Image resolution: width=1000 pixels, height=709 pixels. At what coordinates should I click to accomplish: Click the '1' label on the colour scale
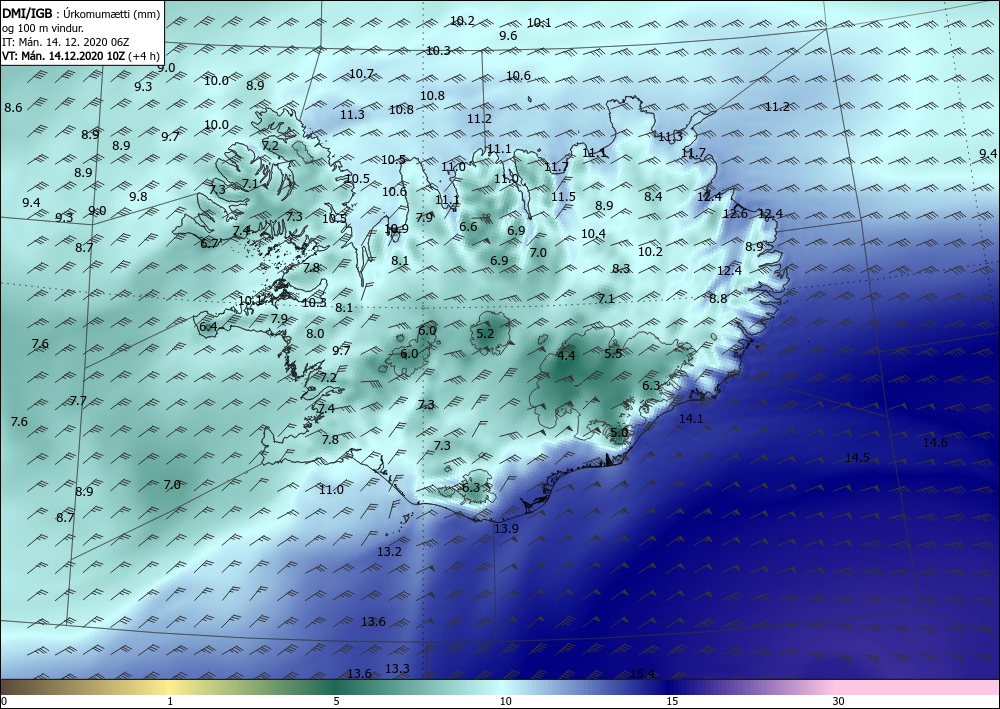coord(170,702)
